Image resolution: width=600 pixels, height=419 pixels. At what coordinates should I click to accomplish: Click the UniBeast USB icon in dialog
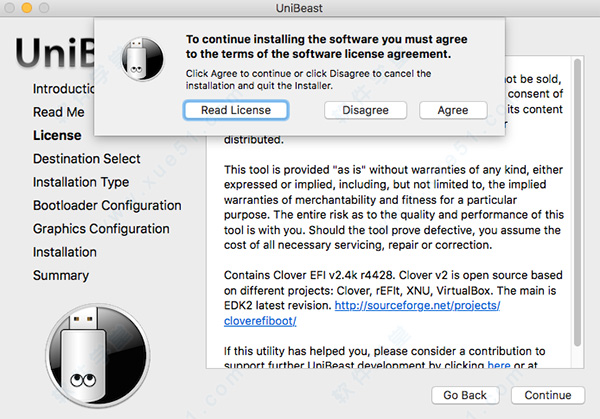coord(142,59)
